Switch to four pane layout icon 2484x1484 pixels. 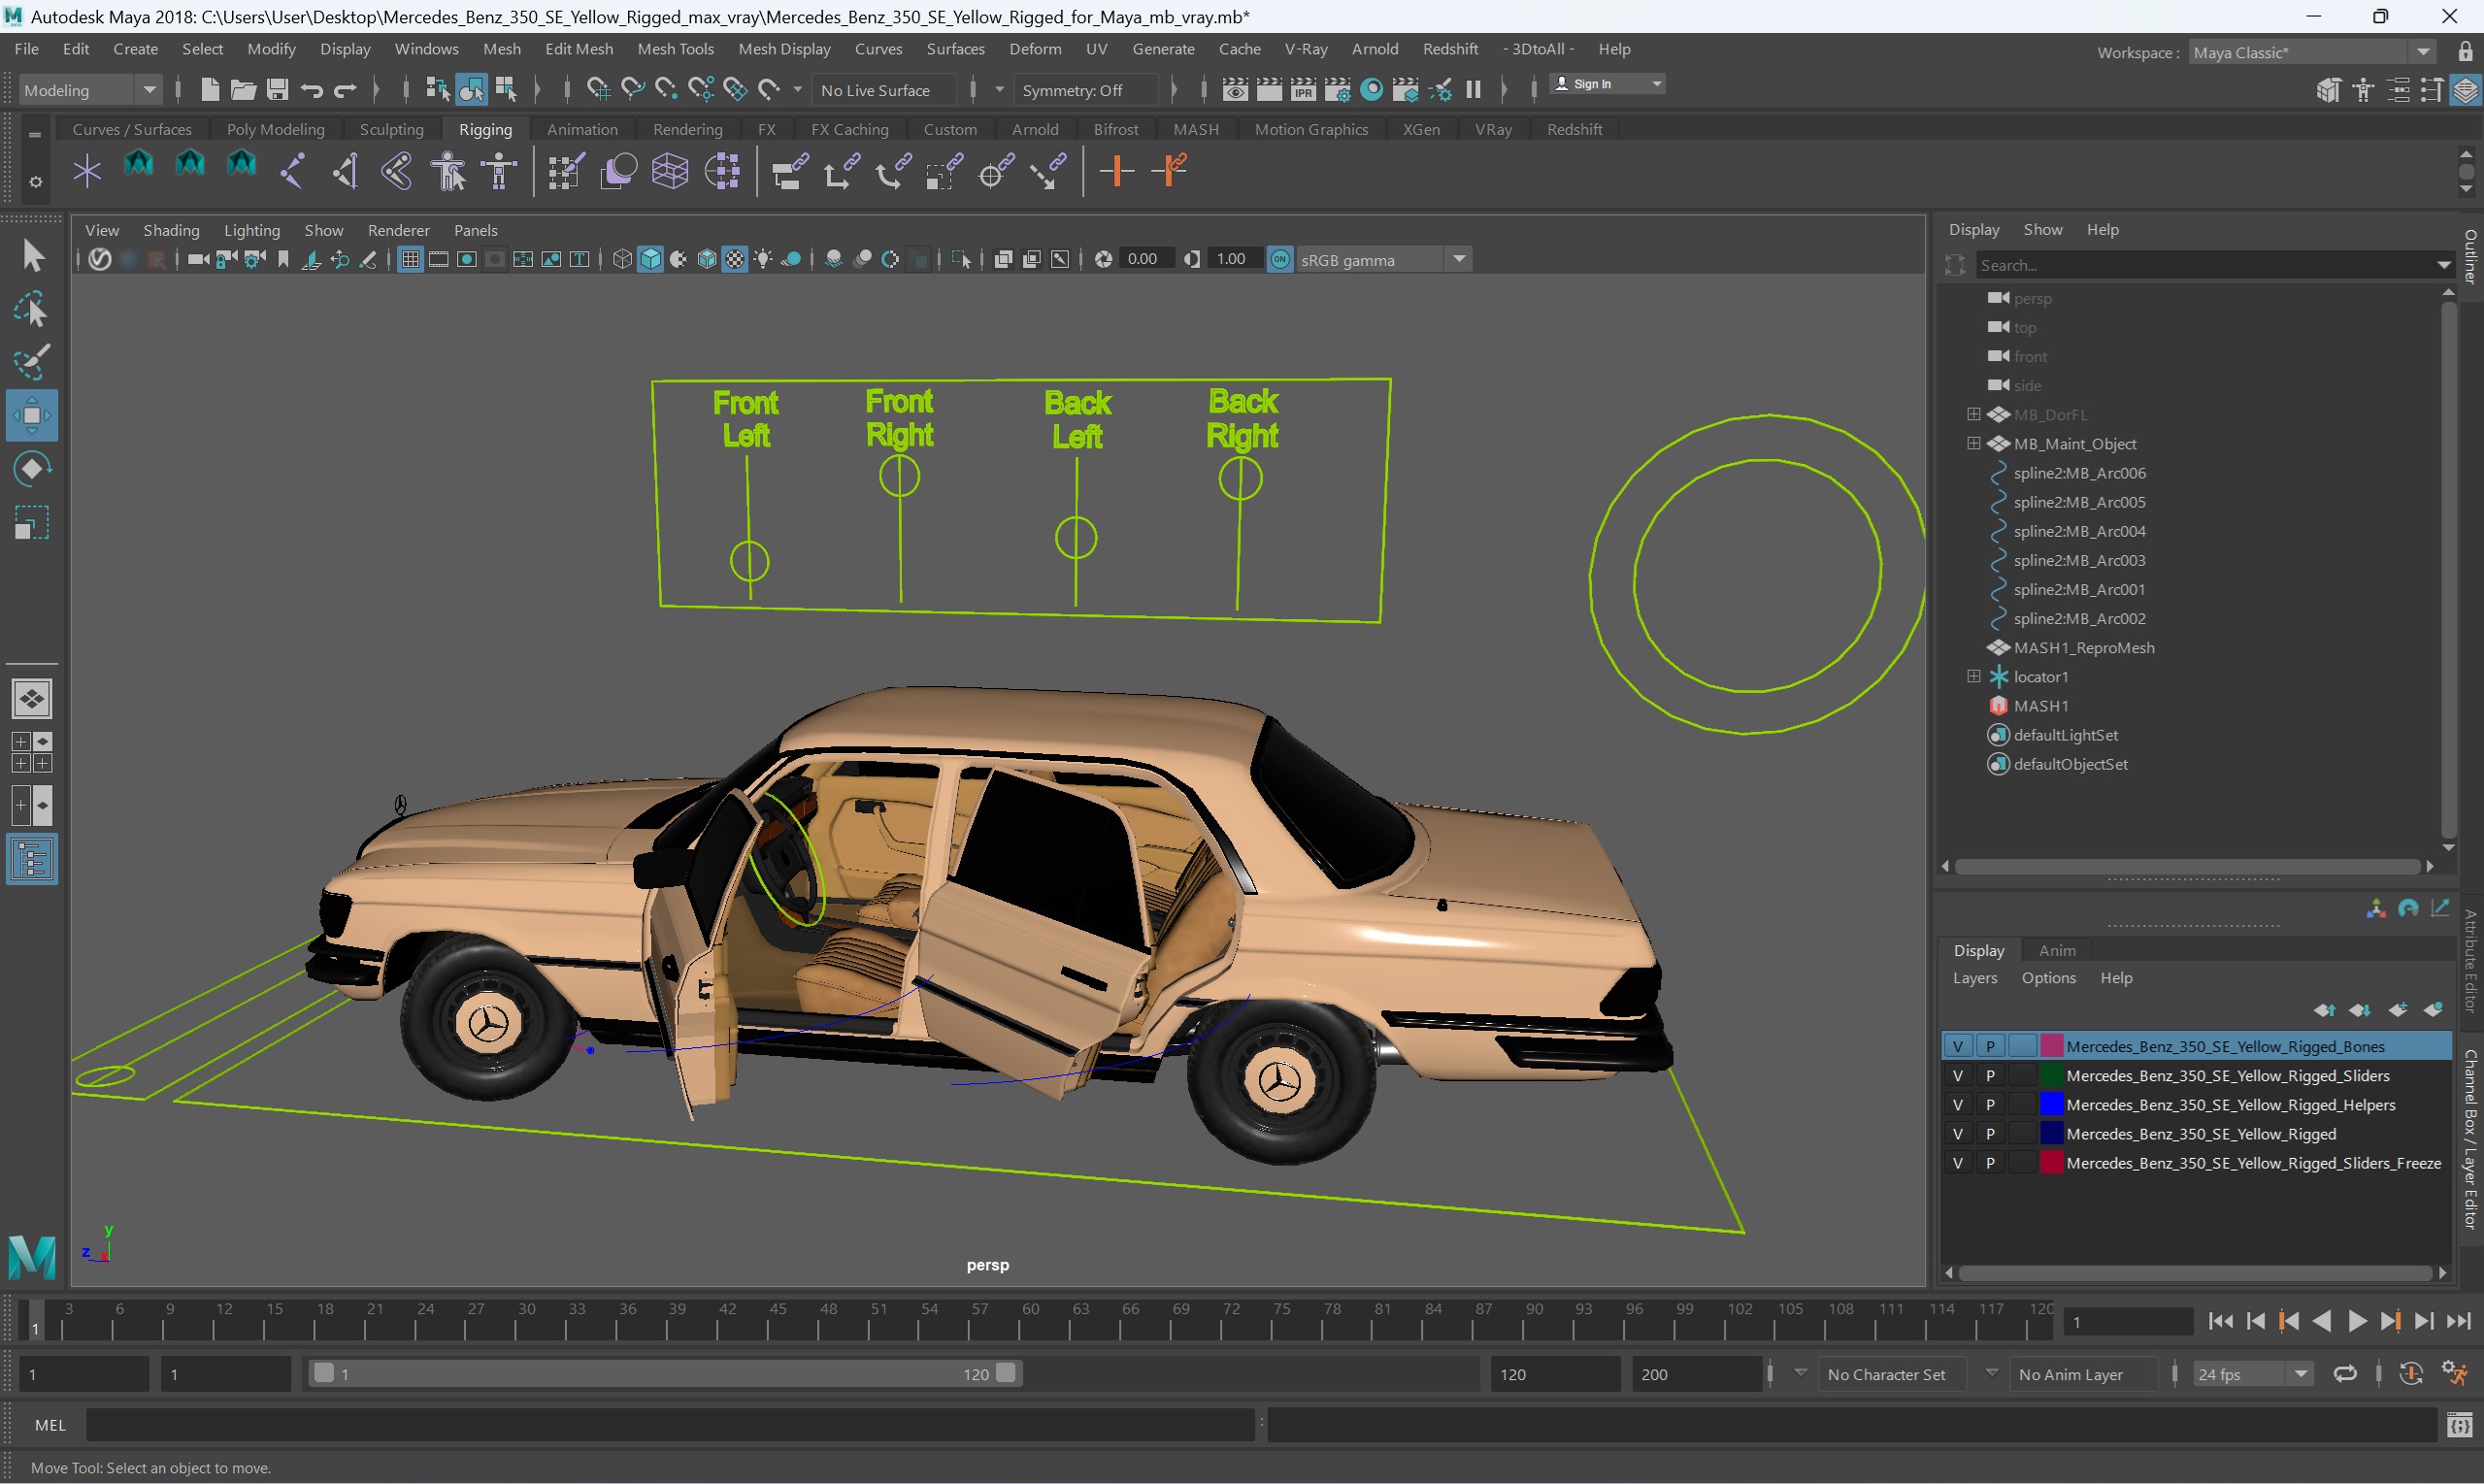[x=32, y=752]
